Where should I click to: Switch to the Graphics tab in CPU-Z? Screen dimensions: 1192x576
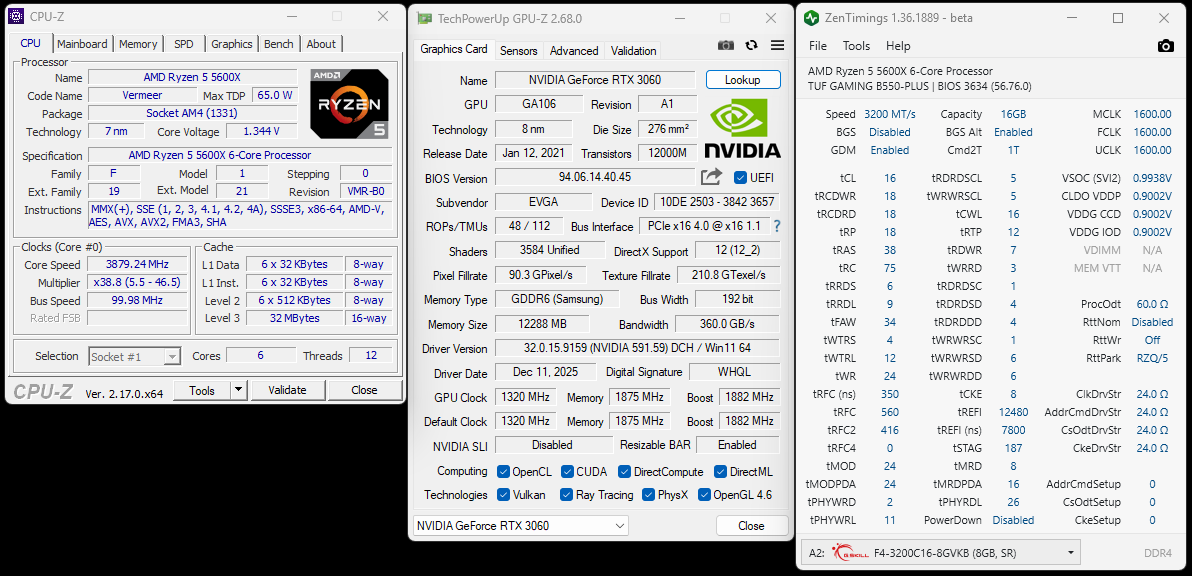click(232, 44)
